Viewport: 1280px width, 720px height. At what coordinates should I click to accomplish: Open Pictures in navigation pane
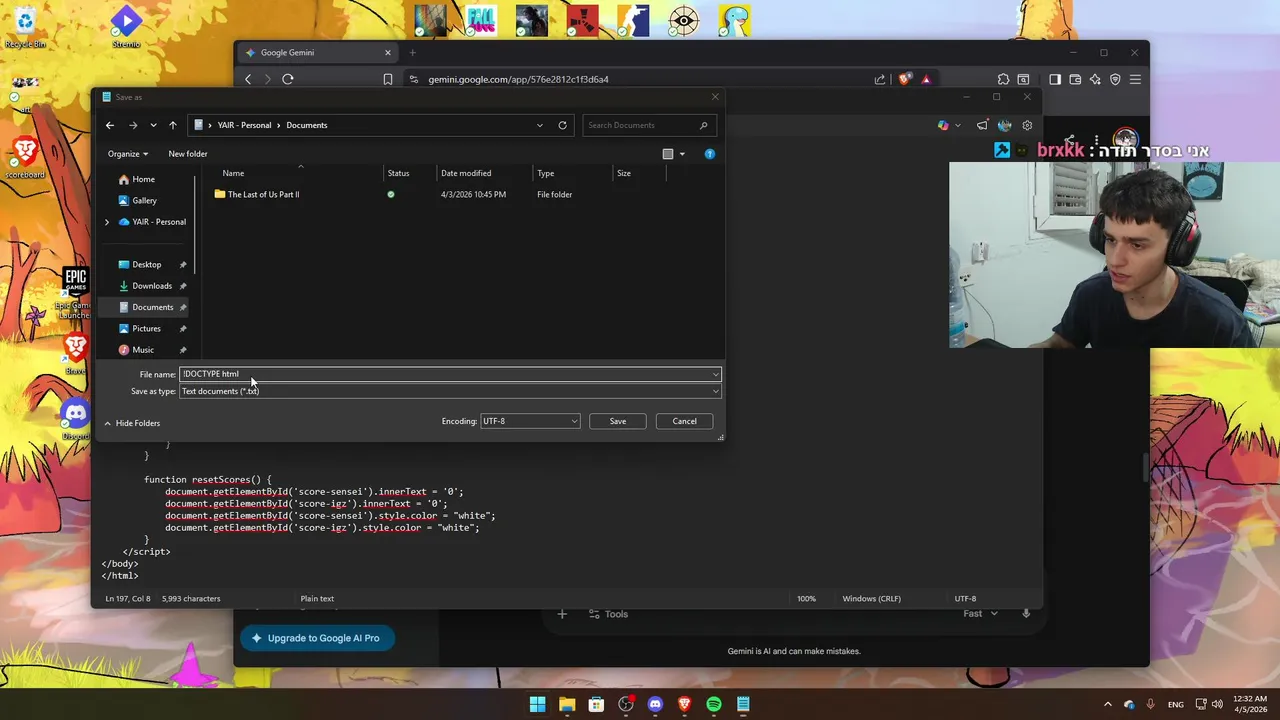146,329
